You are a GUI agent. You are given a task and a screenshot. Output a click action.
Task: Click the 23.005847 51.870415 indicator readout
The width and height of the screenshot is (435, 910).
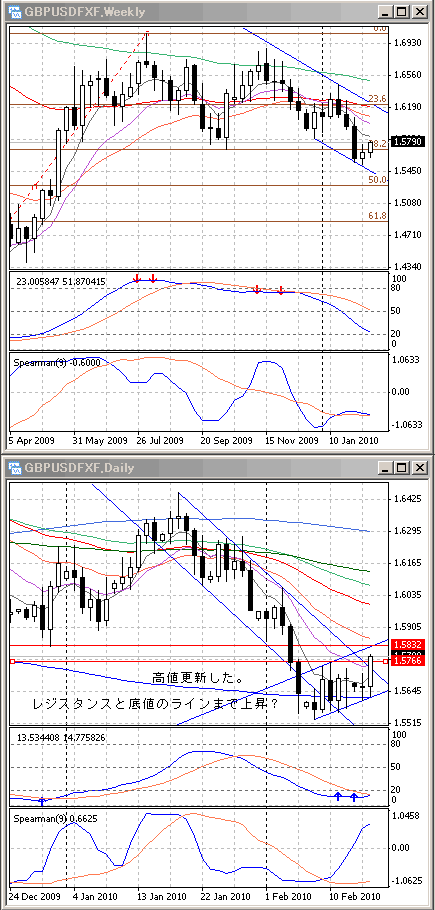[x=61, y=281]
